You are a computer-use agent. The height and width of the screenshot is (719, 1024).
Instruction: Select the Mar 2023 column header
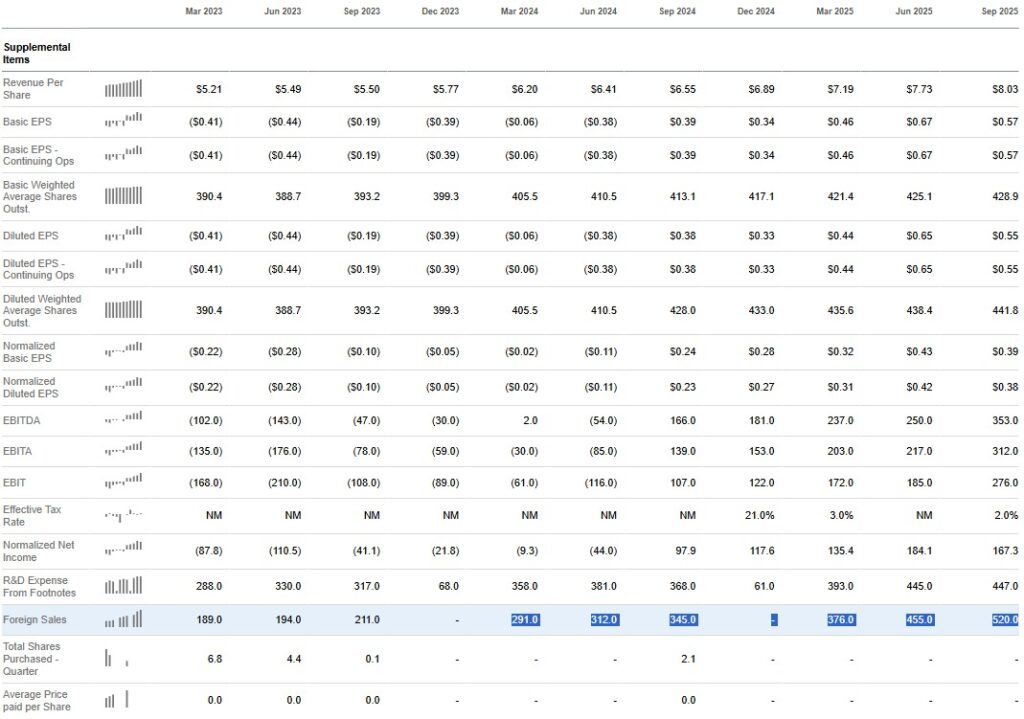205,11
